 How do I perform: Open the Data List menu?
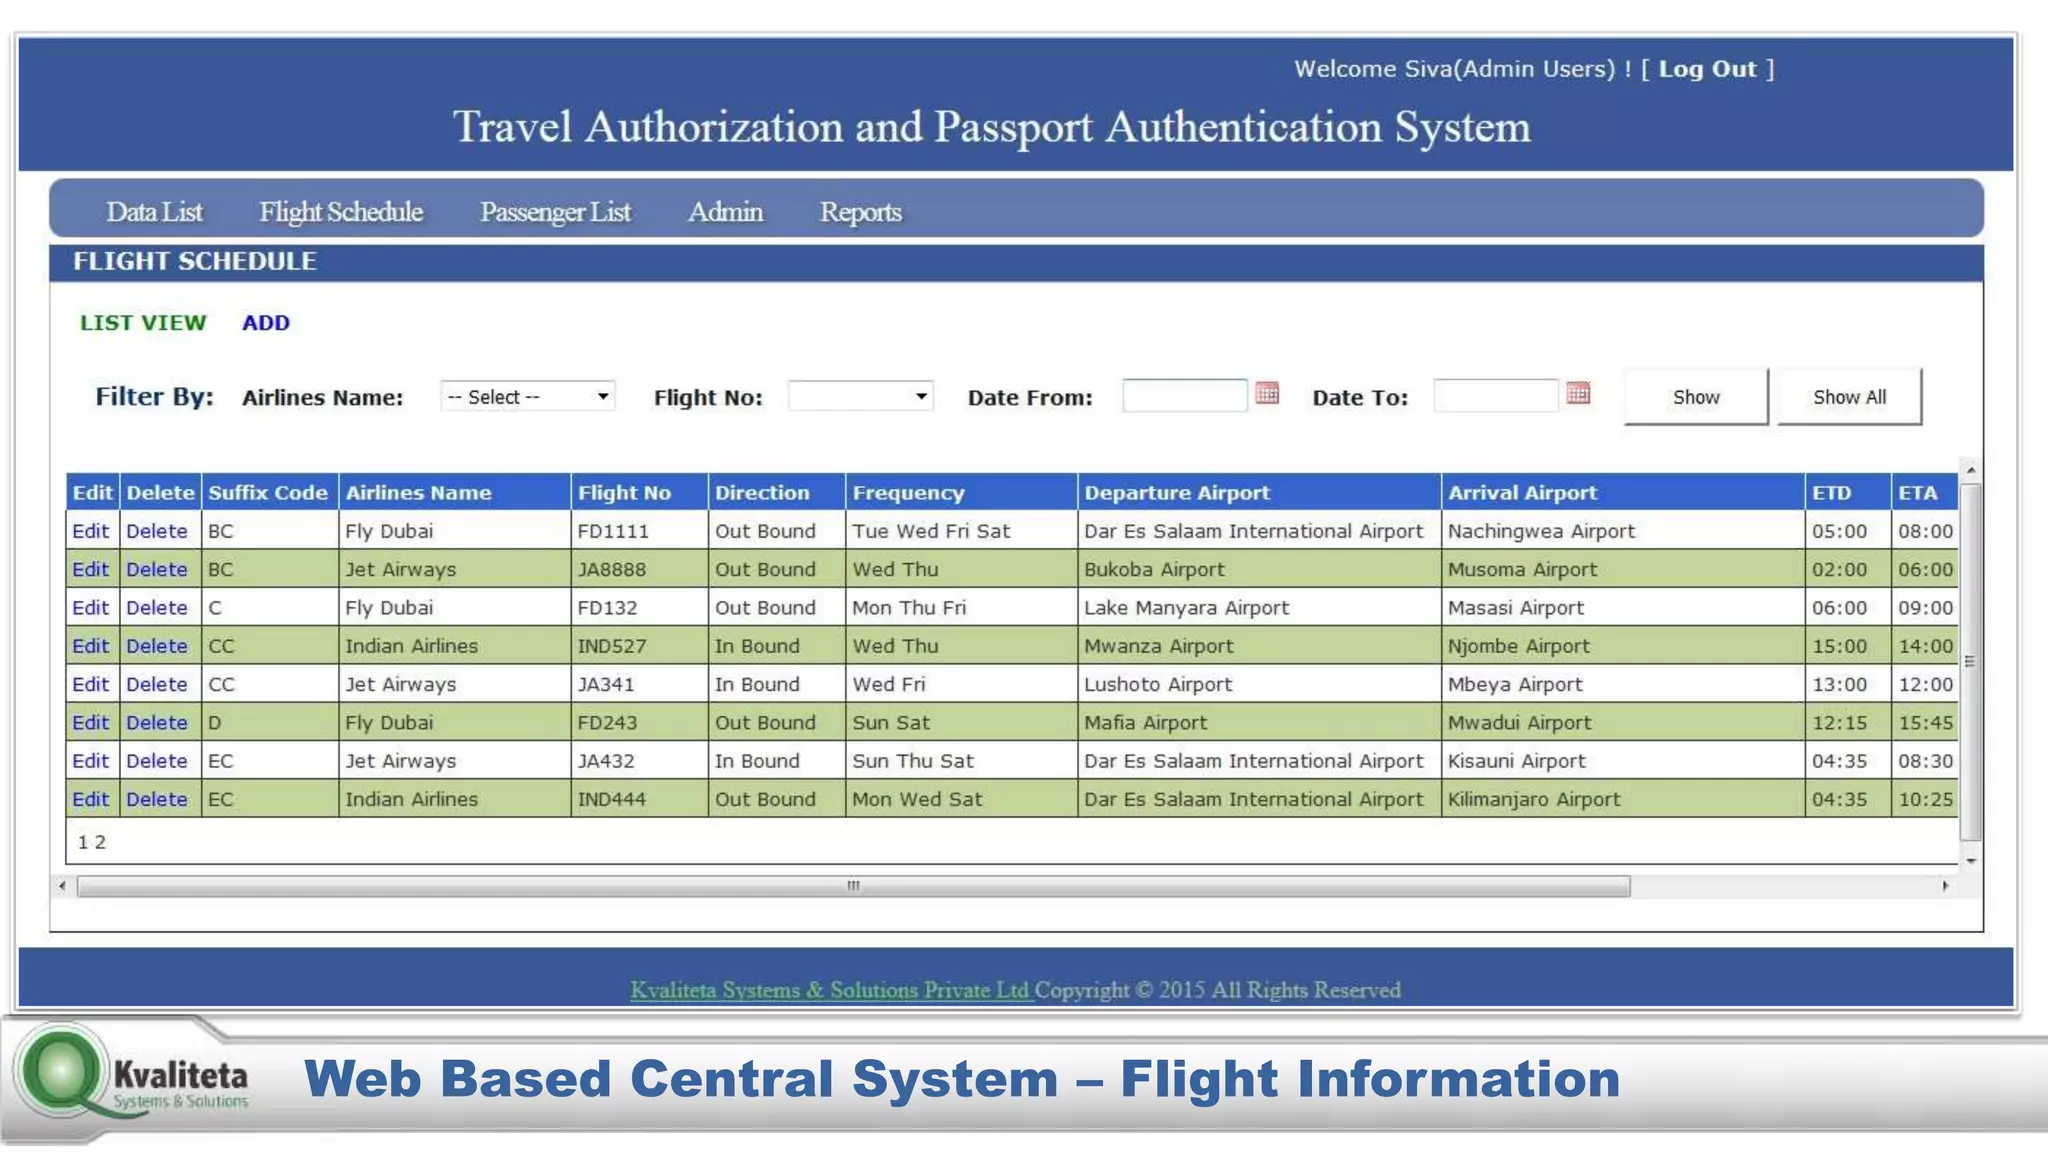point(154,212)
